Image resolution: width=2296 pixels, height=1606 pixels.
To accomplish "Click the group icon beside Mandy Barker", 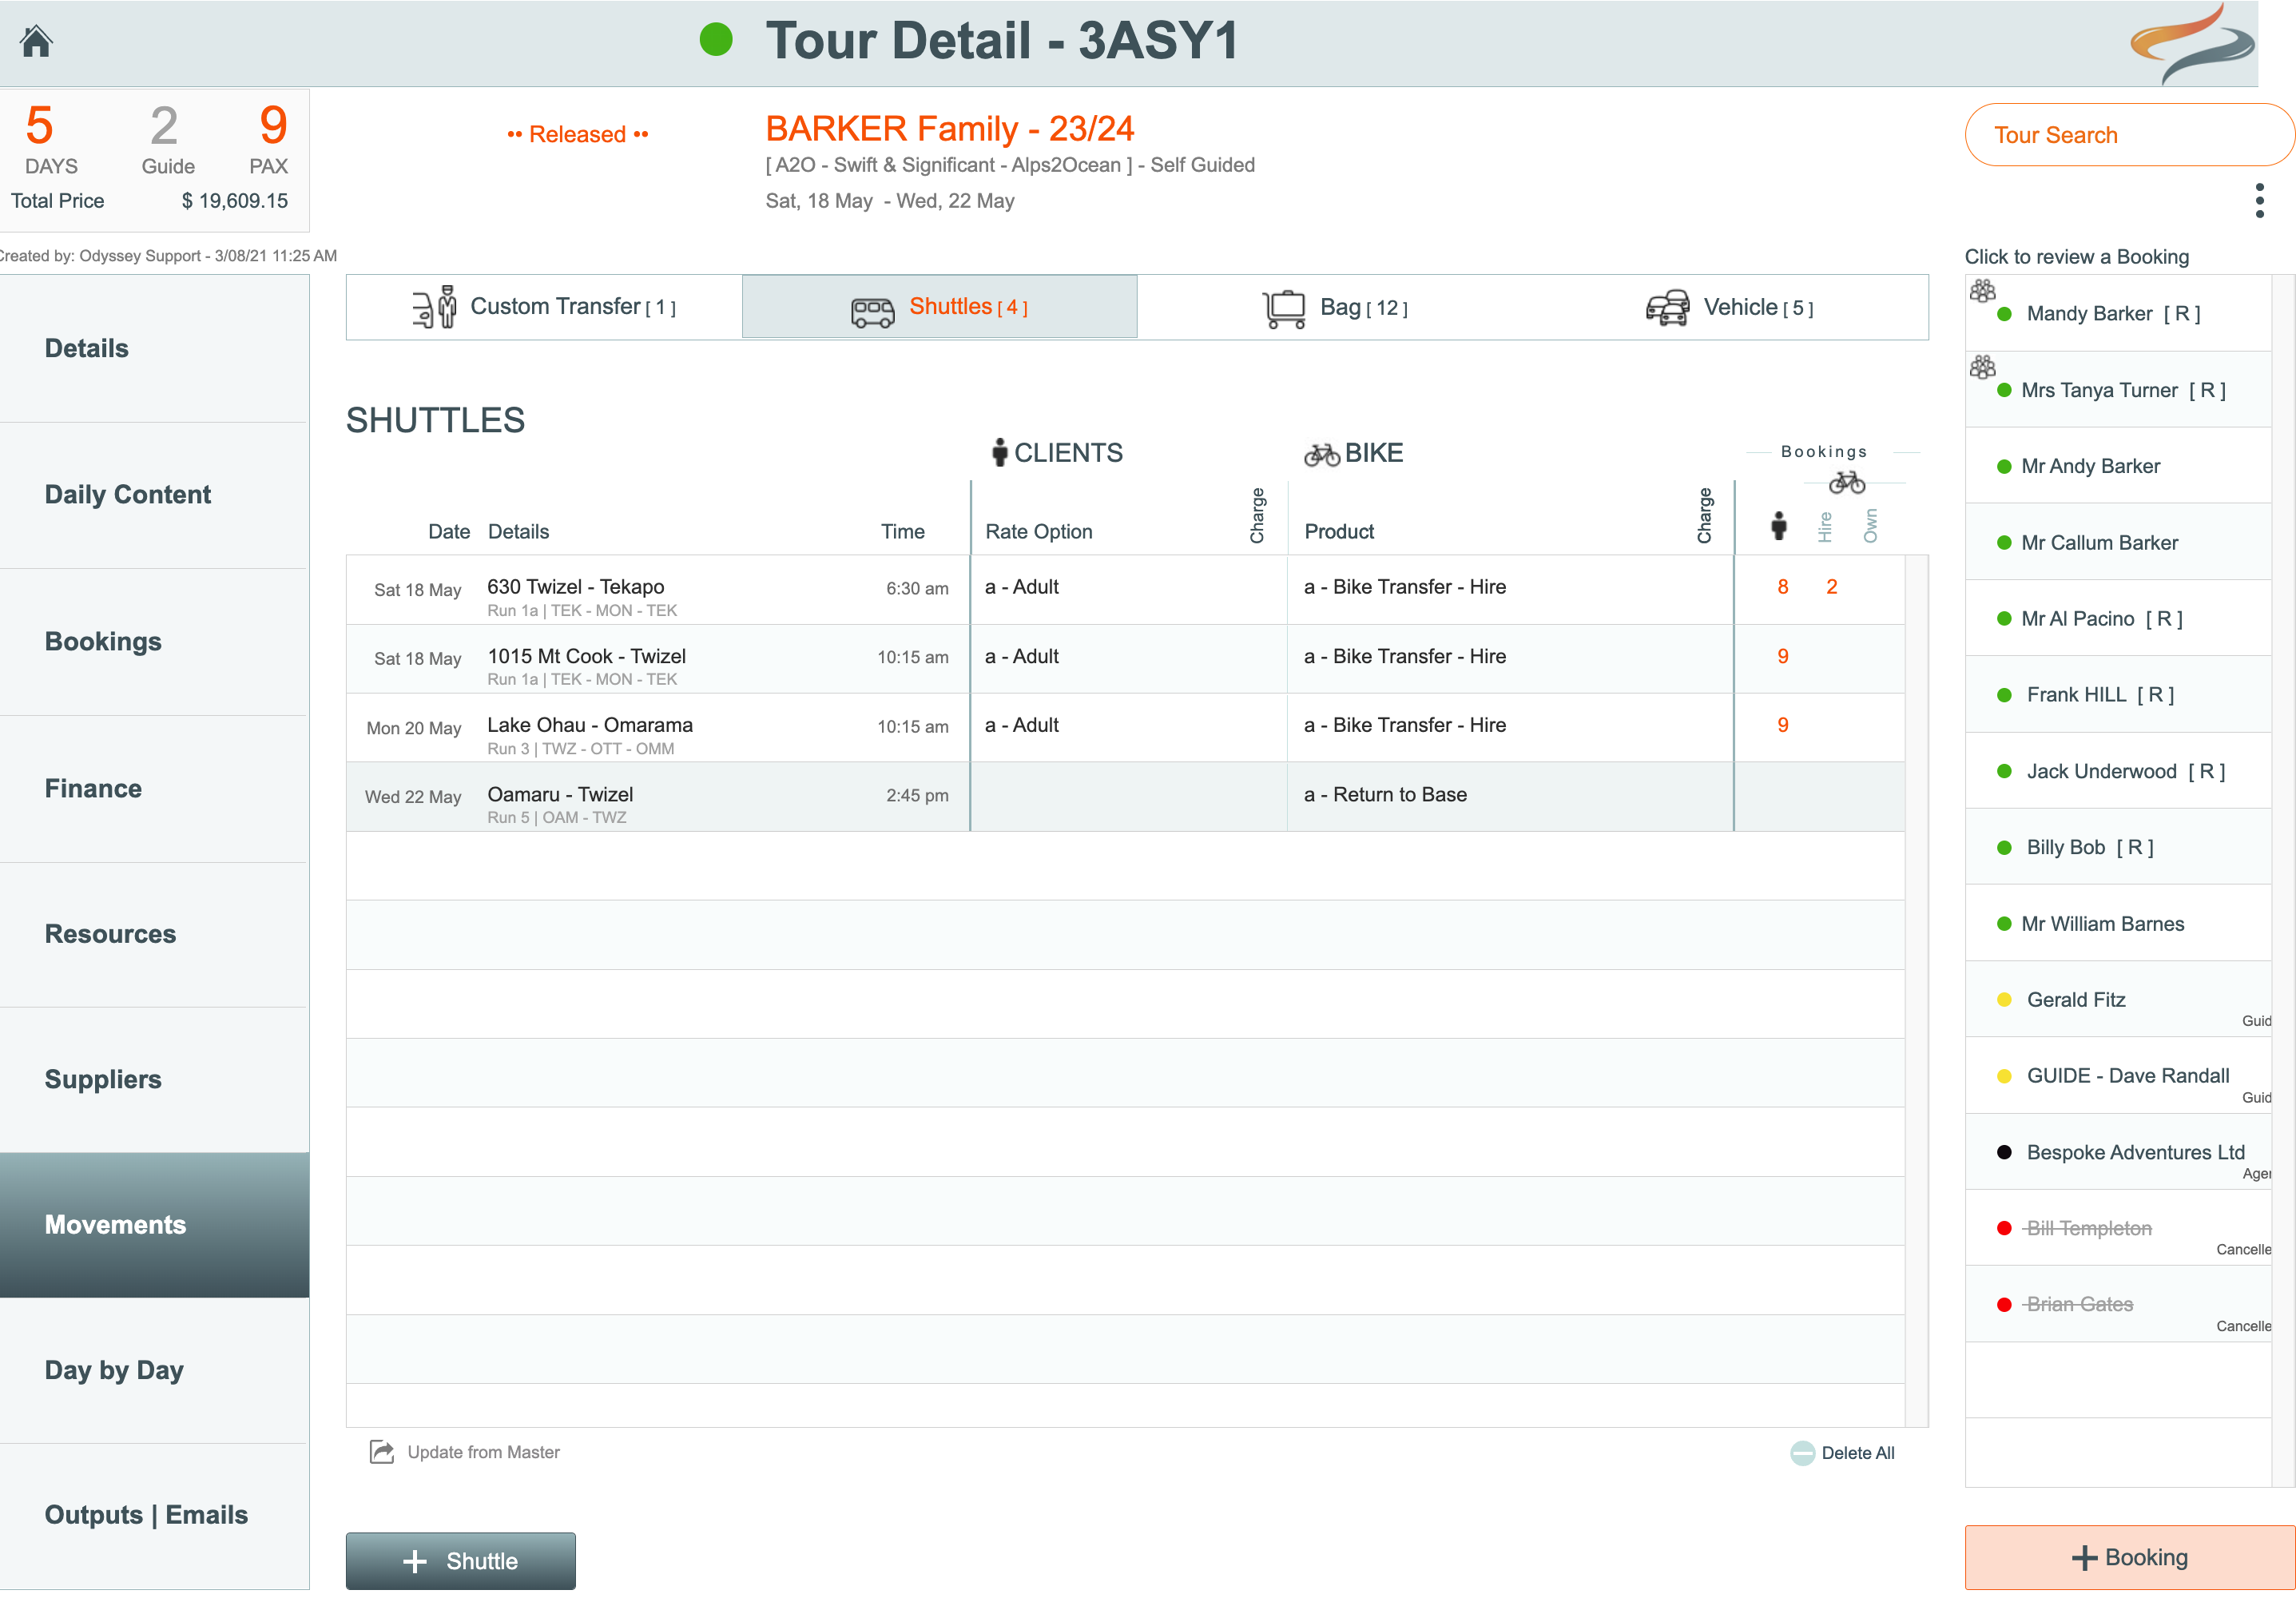I will [1982, 291].
